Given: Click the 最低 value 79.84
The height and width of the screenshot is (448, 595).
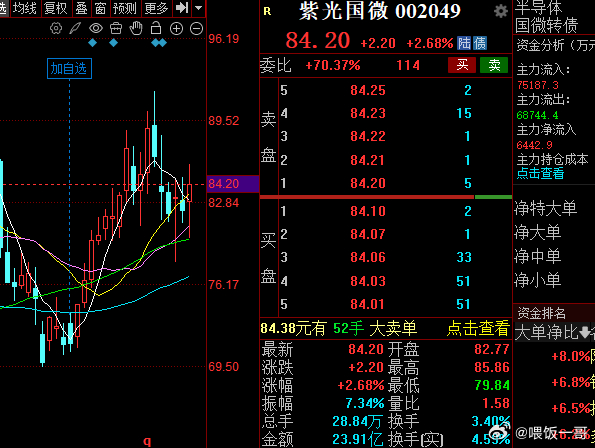Looking at the screenshot, I should pyautogui.click(x=492, y=385).
